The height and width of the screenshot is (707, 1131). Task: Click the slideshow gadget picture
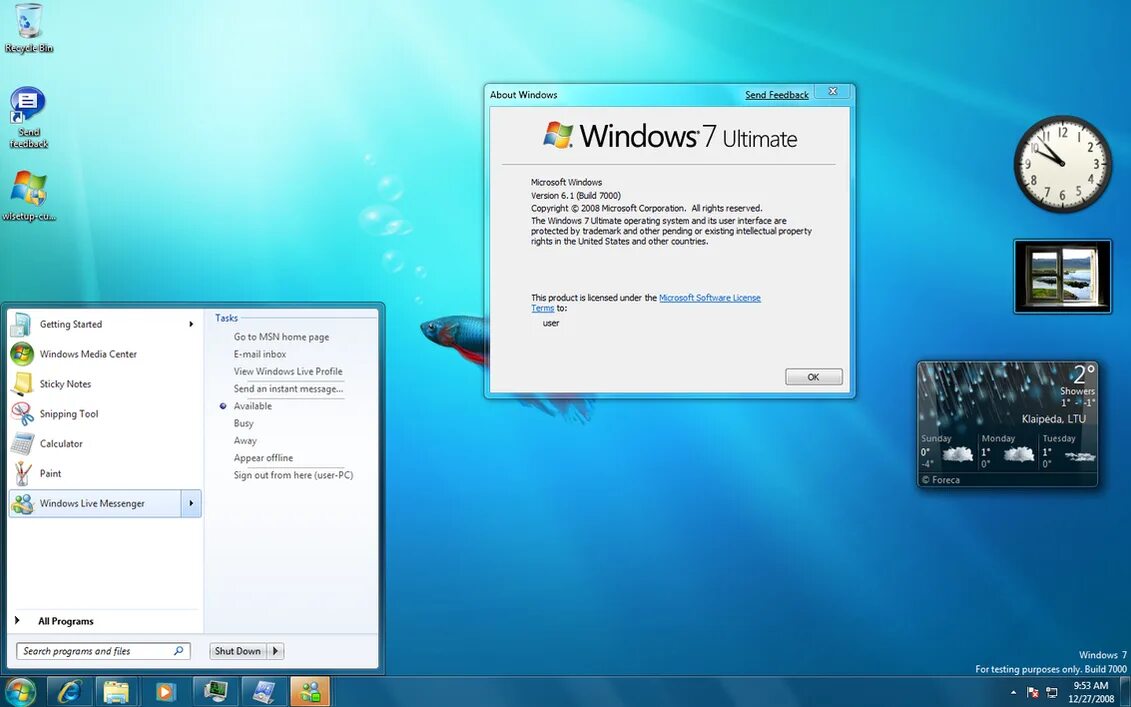point(1062,277)
